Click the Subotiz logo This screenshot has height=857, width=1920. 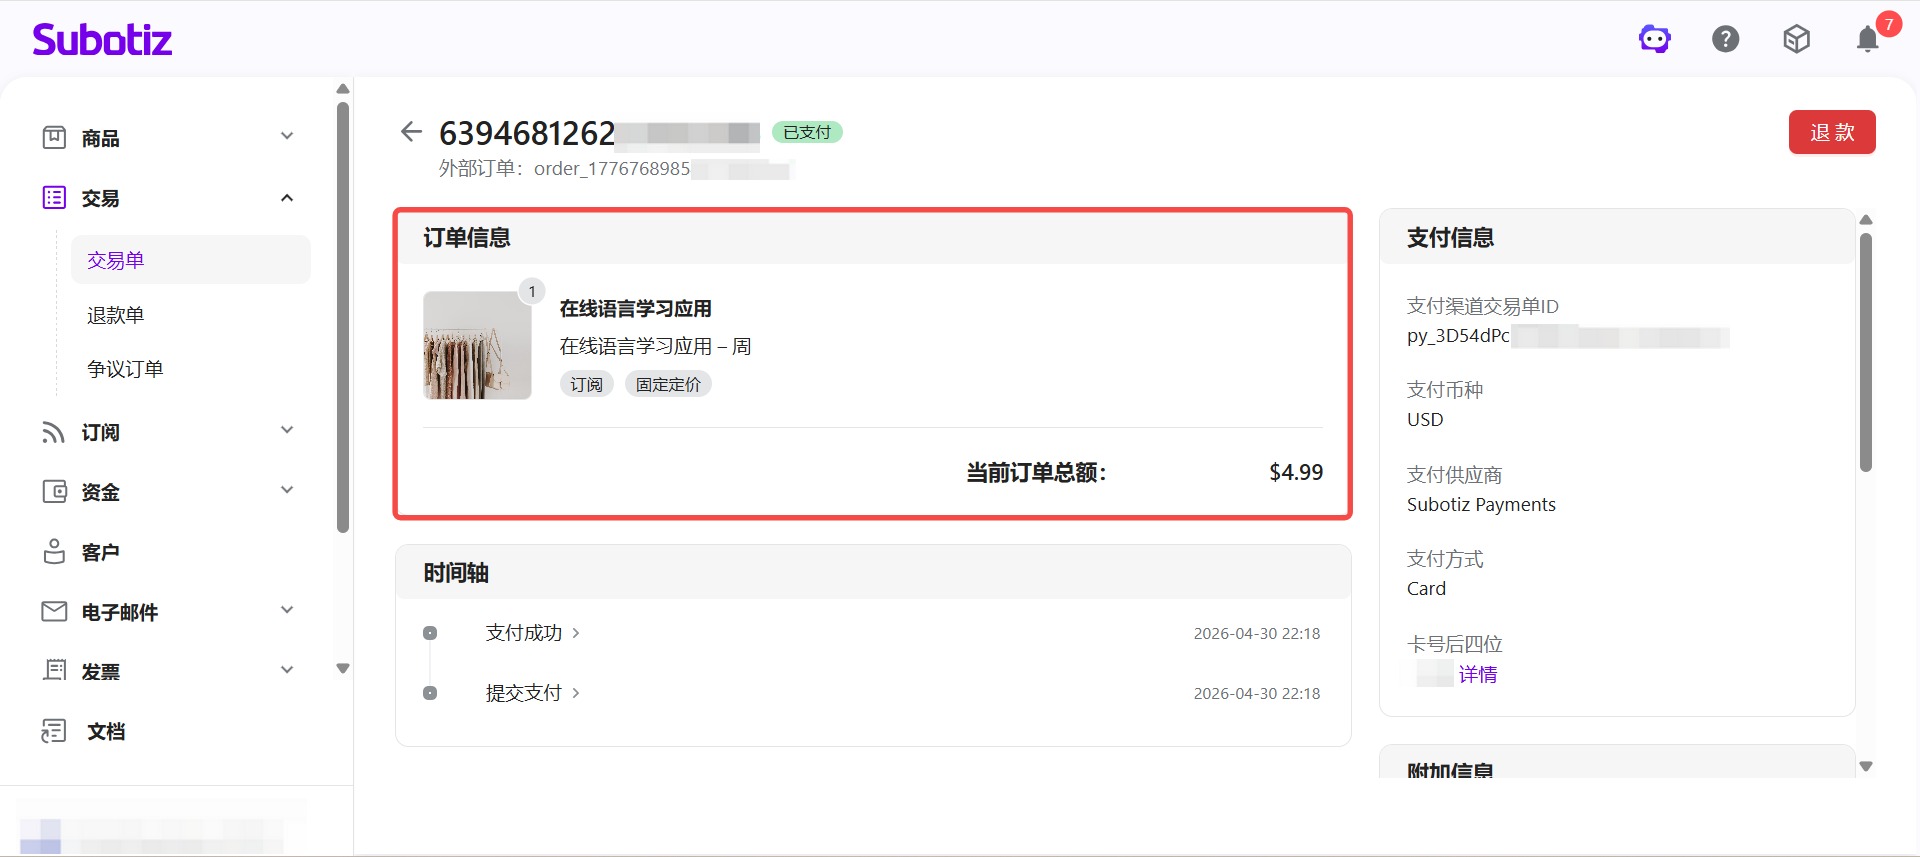[102, 39]
